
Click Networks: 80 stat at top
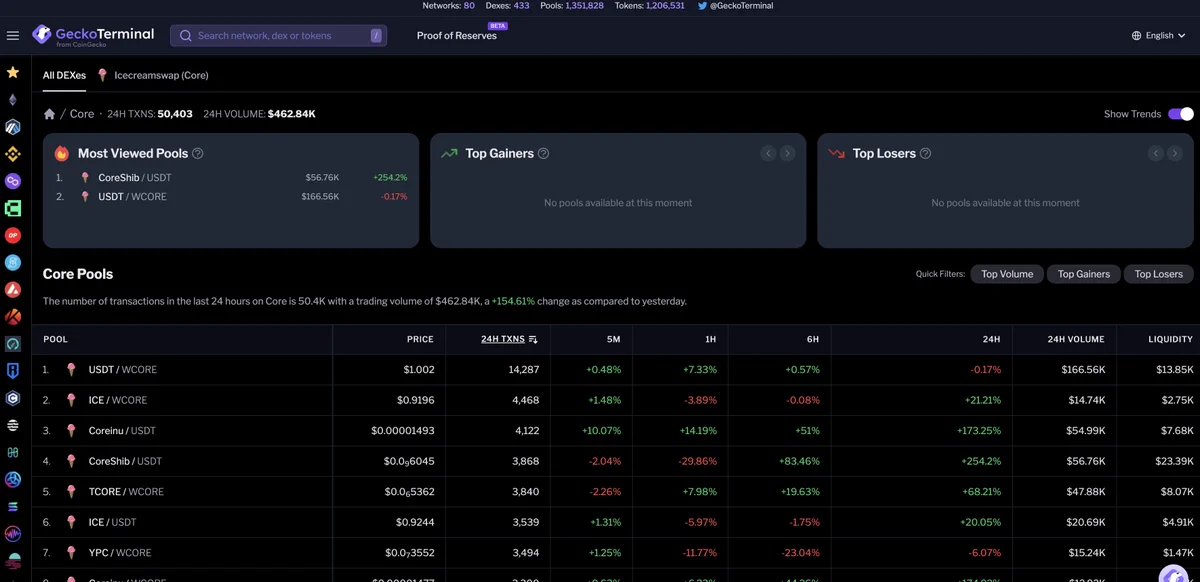pyautogui.click(x=449, y=6)
